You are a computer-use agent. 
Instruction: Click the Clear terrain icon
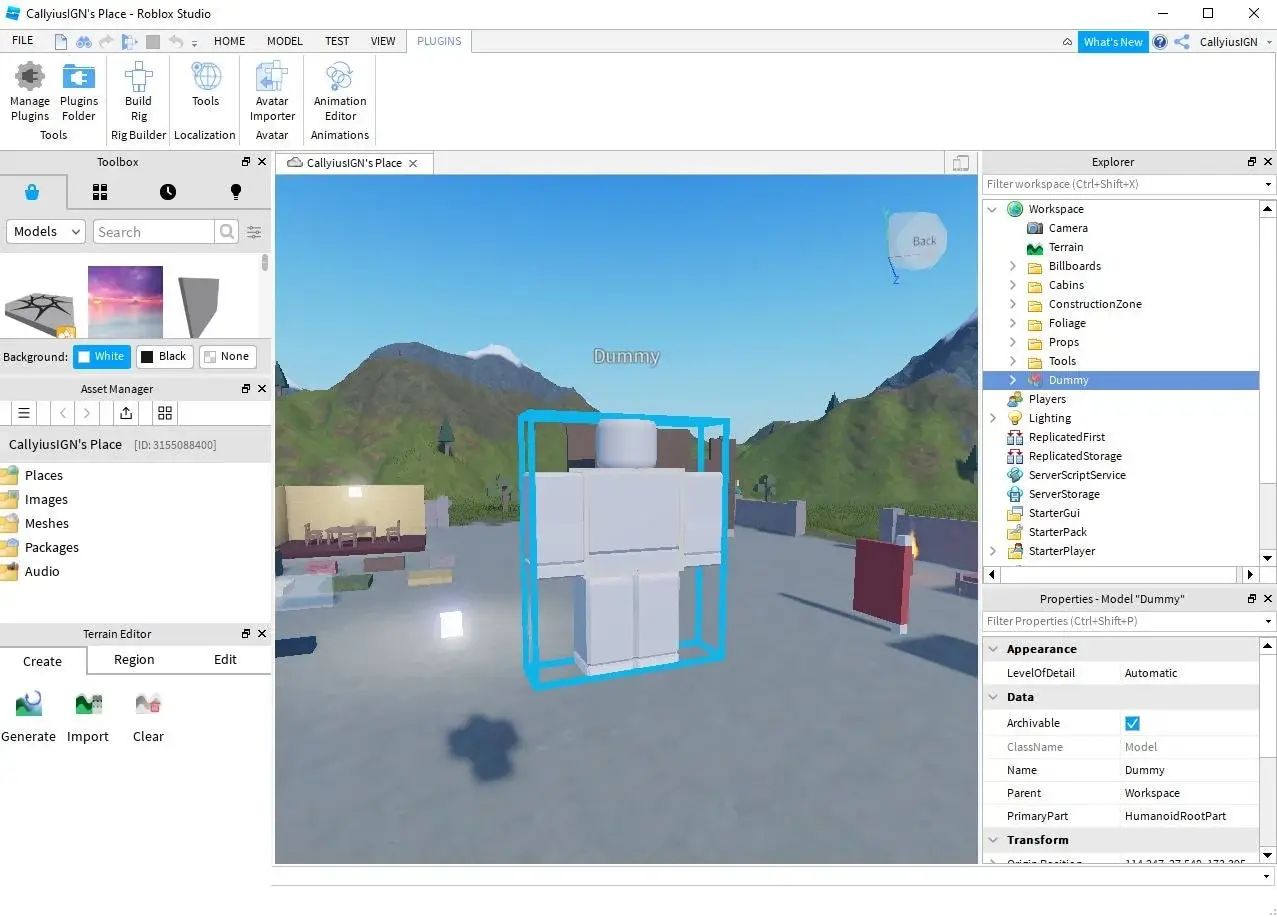point(148,717)
